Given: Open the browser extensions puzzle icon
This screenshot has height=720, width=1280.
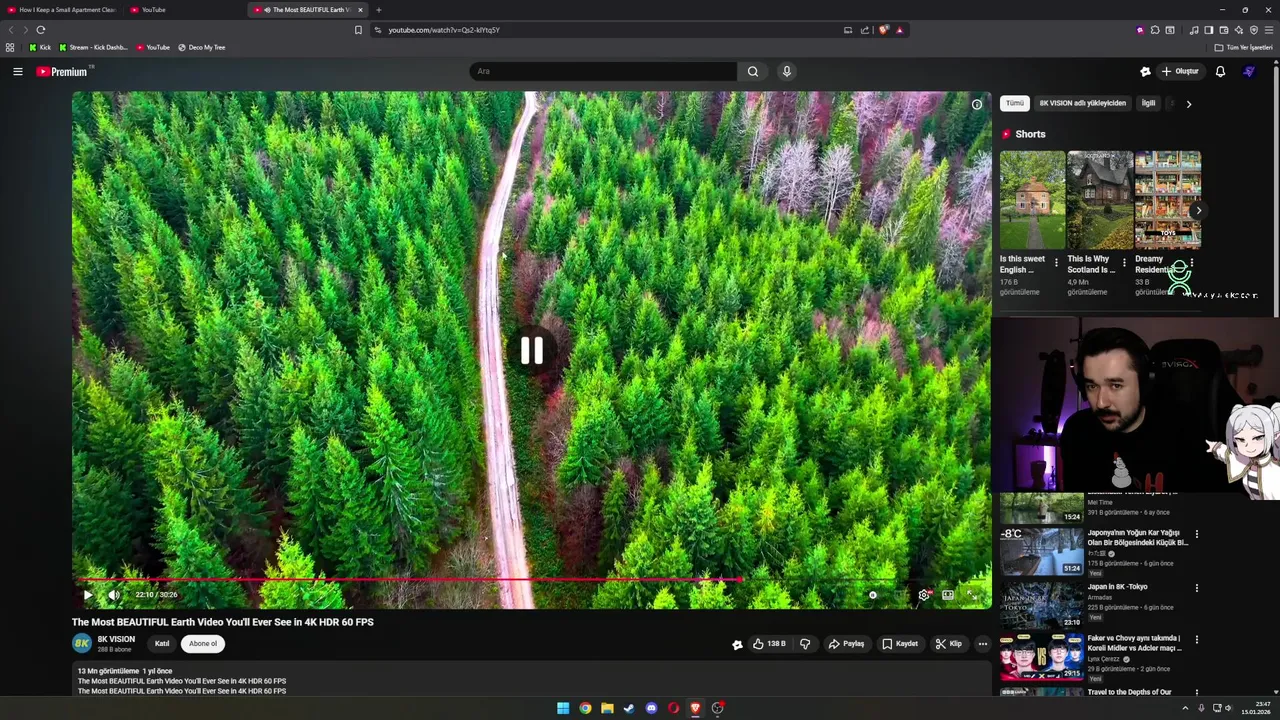Looking at the screenshot, I should [x=1155, y=30].
